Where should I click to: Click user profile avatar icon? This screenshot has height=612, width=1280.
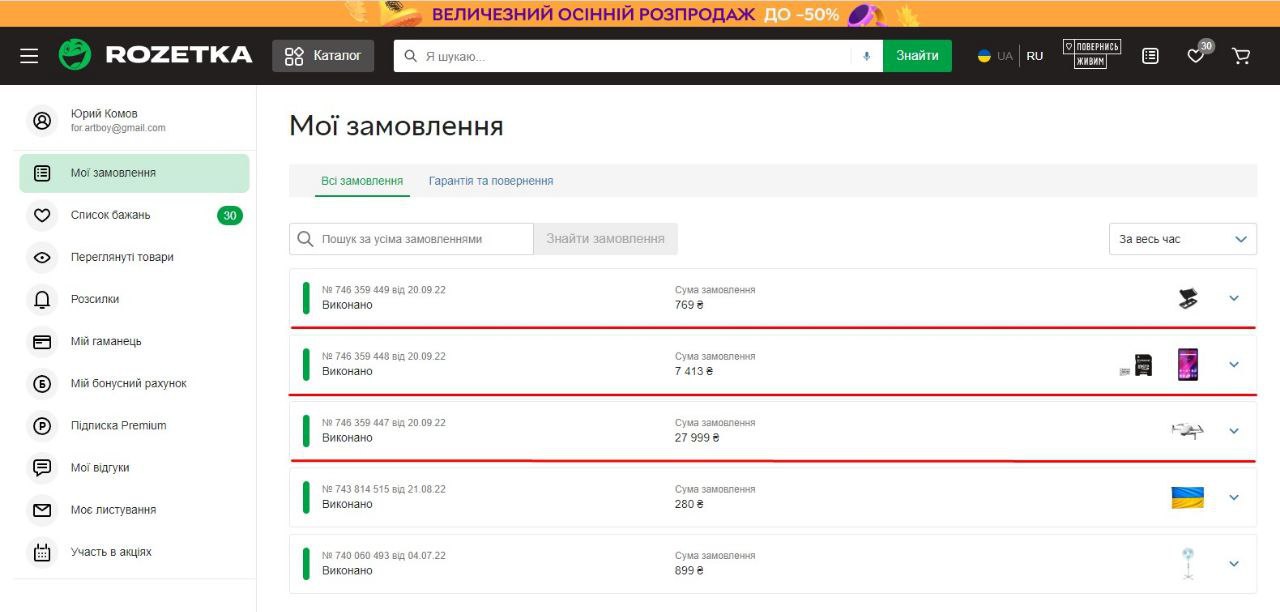pyautogui.click(x=42, y=121)
